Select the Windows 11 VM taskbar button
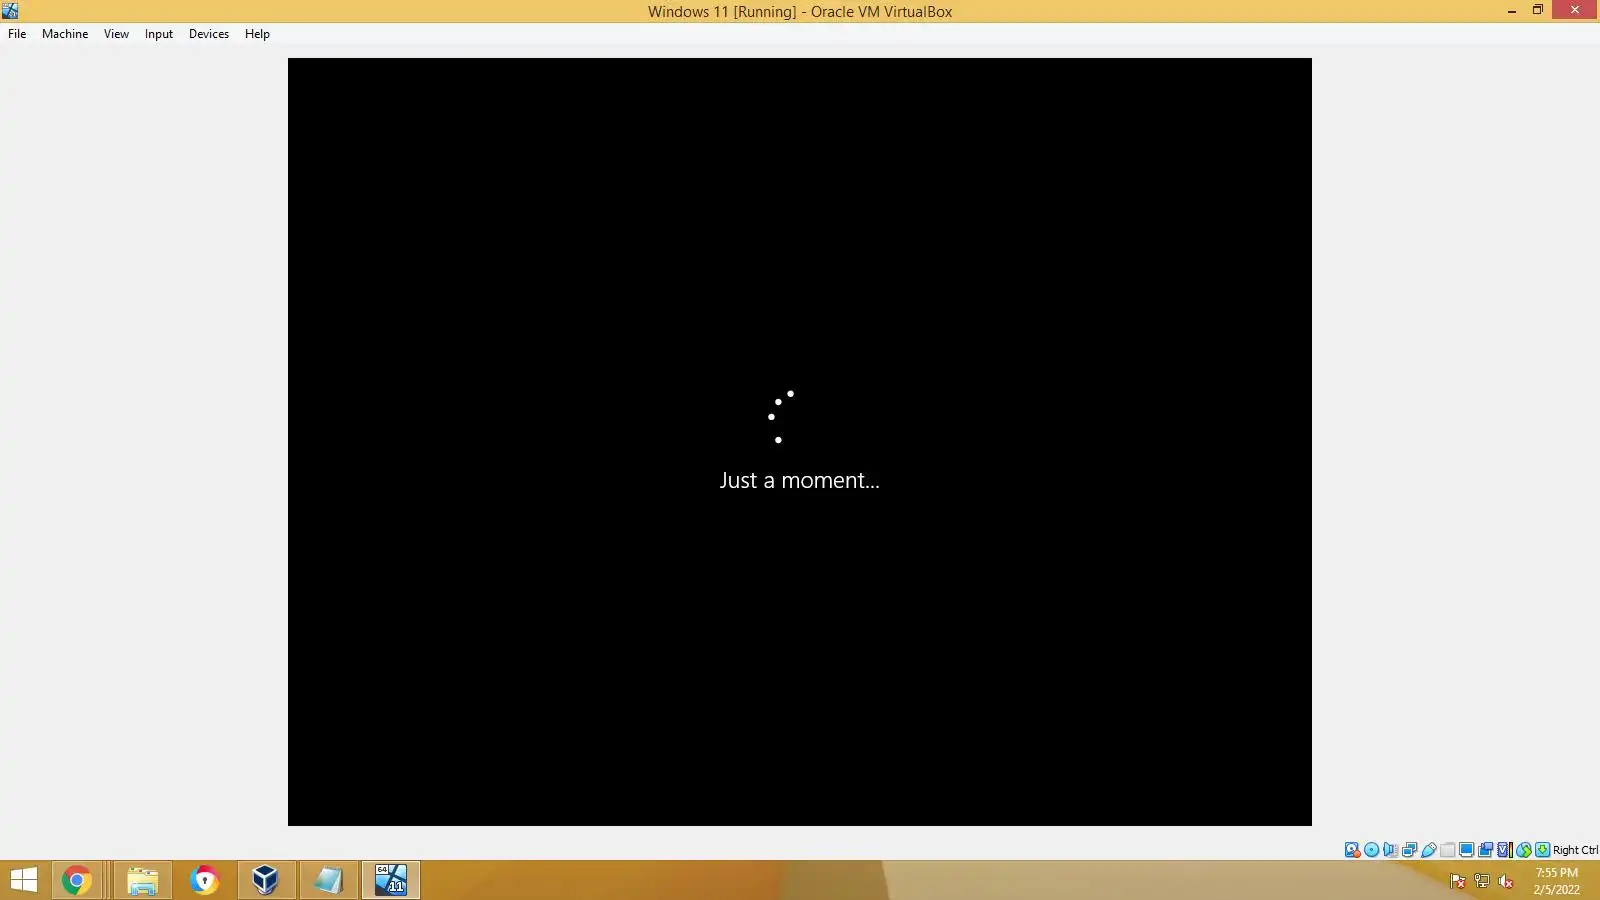The image size is (1600, 900). point(391,880)
